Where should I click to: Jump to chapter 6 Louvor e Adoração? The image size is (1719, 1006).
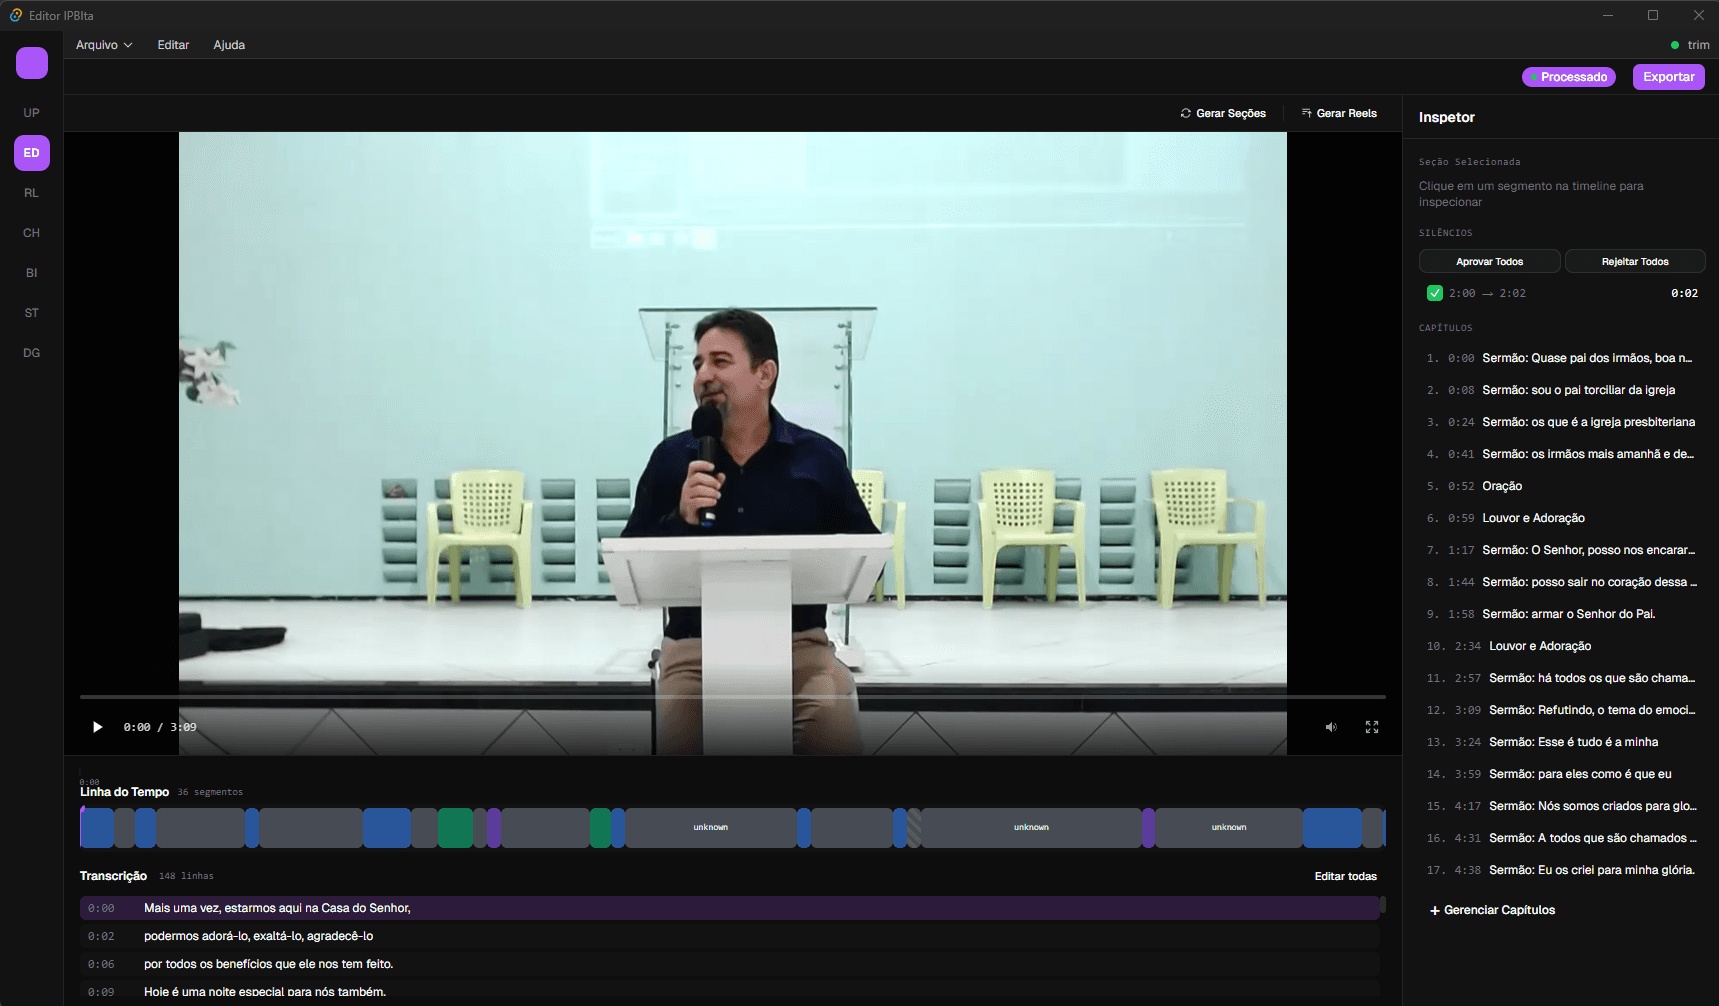tap(1561, 518)
